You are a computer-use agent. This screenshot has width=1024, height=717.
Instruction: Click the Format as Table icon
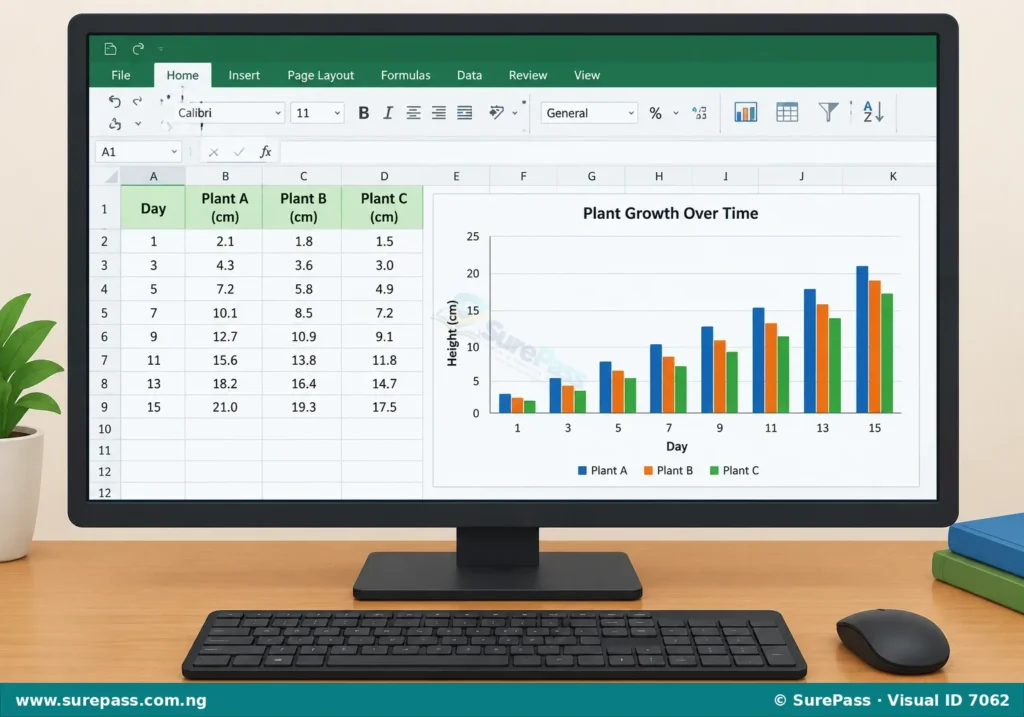click(787, 112)
